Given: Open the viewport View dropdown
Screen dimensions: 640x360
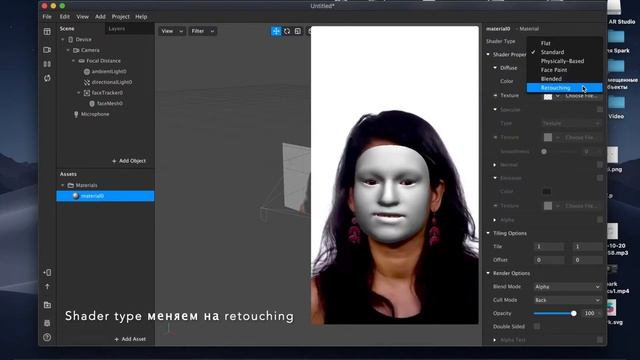Looking at the screenshot, I should [x=172, y=31].
